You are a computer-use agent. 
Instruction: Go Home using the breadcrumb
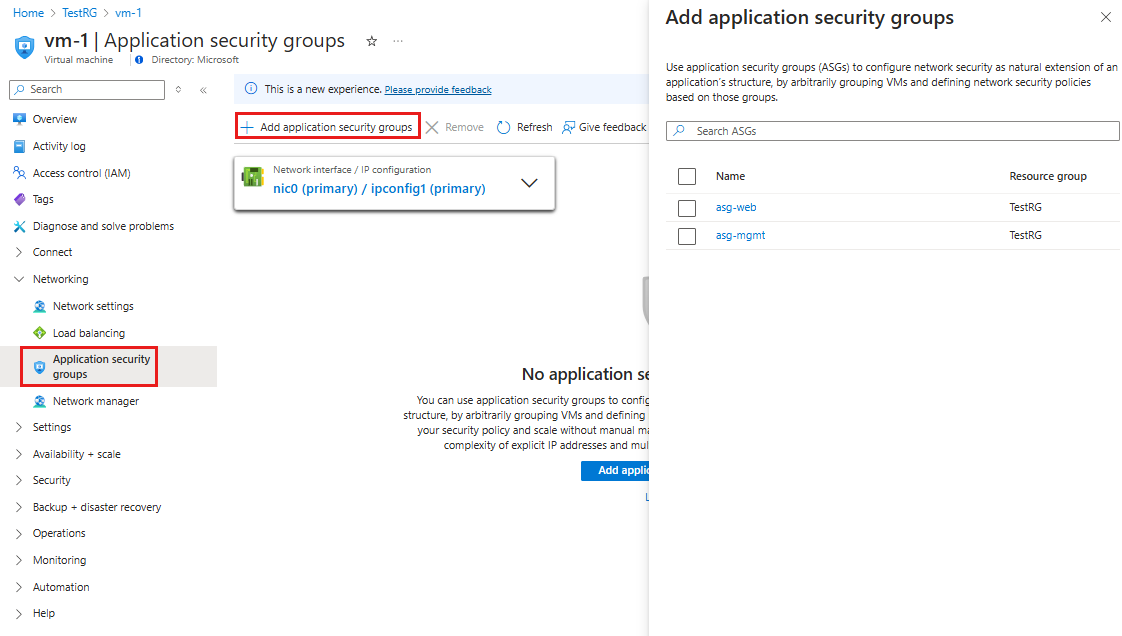pos(27,13)
